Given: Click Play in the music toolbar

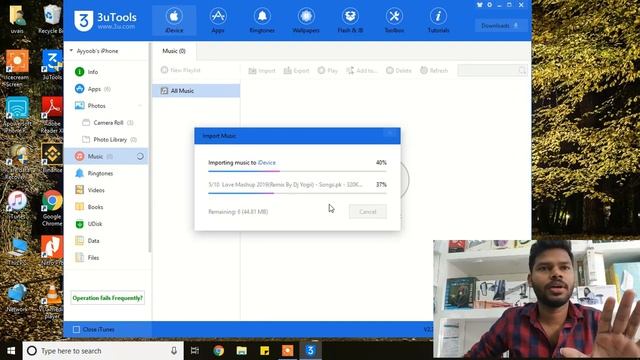Looking at the screenshot, I should point(328,71).
